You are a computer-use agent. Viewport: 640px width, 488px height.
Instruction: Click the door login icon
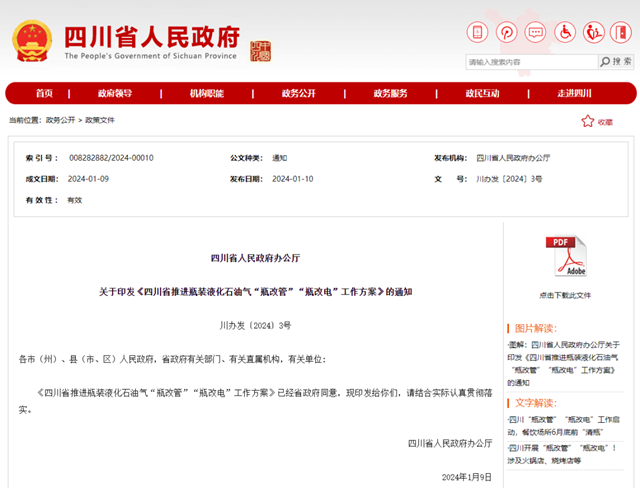coord(621,32)
